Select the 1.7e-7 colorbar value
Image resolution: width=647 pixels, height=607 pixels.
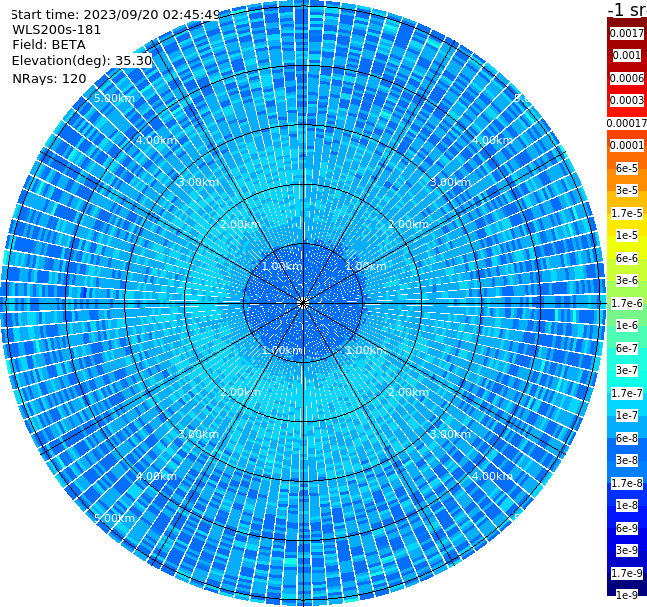(627, 393)
